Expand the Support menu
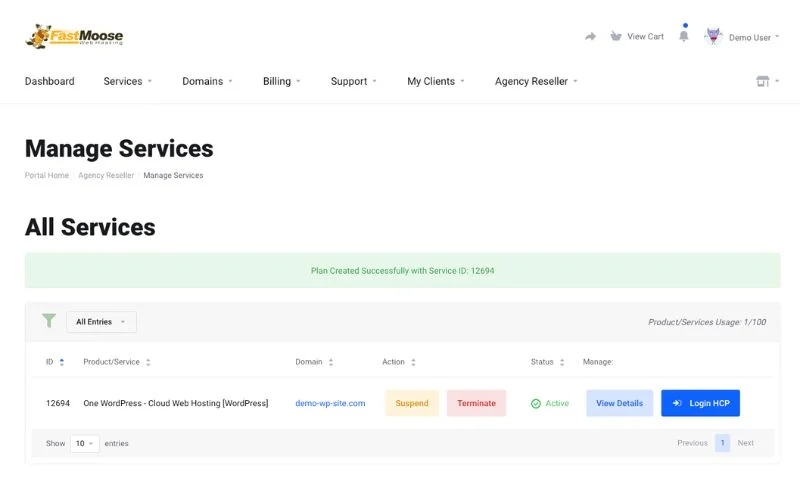The image size is (800, 500). click(354, 81)
